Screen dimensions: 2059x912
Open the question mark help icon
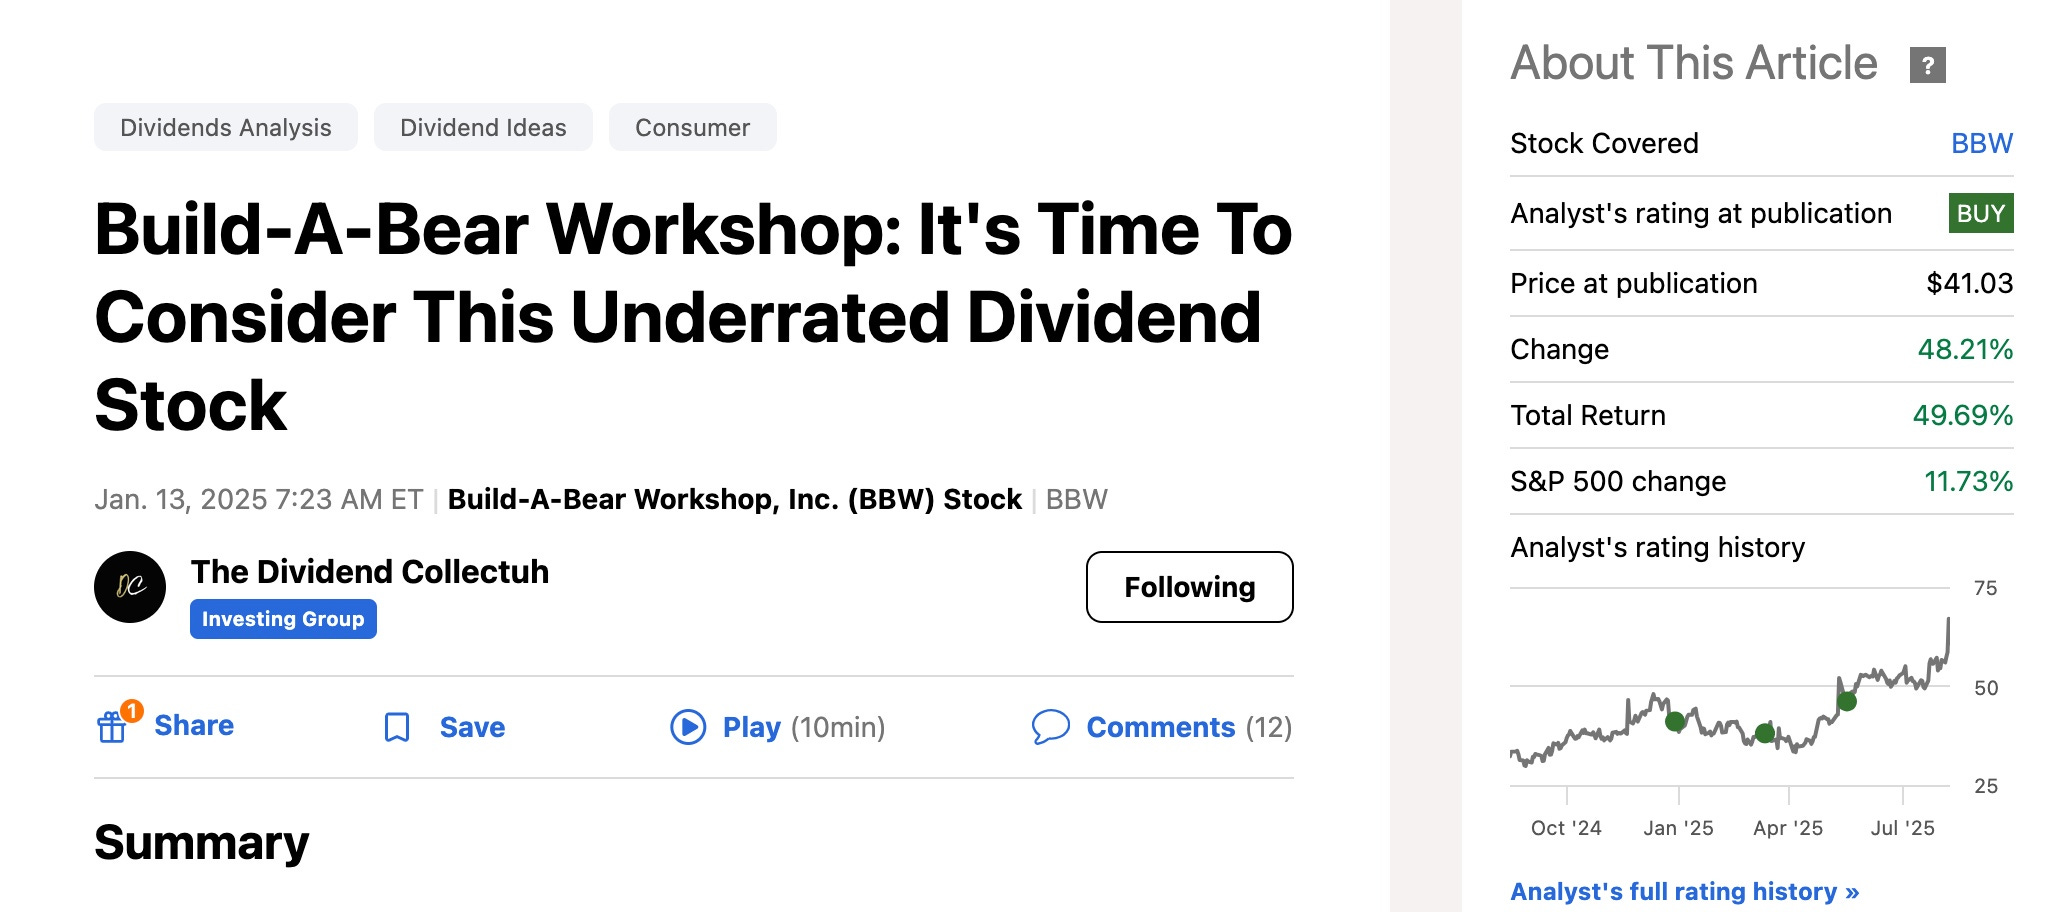click(1927, 65)
